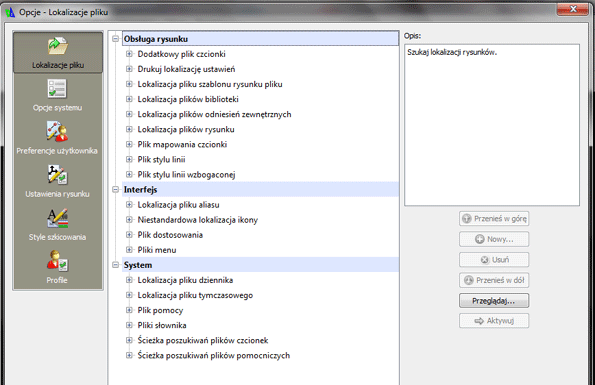This screenshot has height=385, width=595.
Task: Click the Nowy... button
Action: (494, 239)
